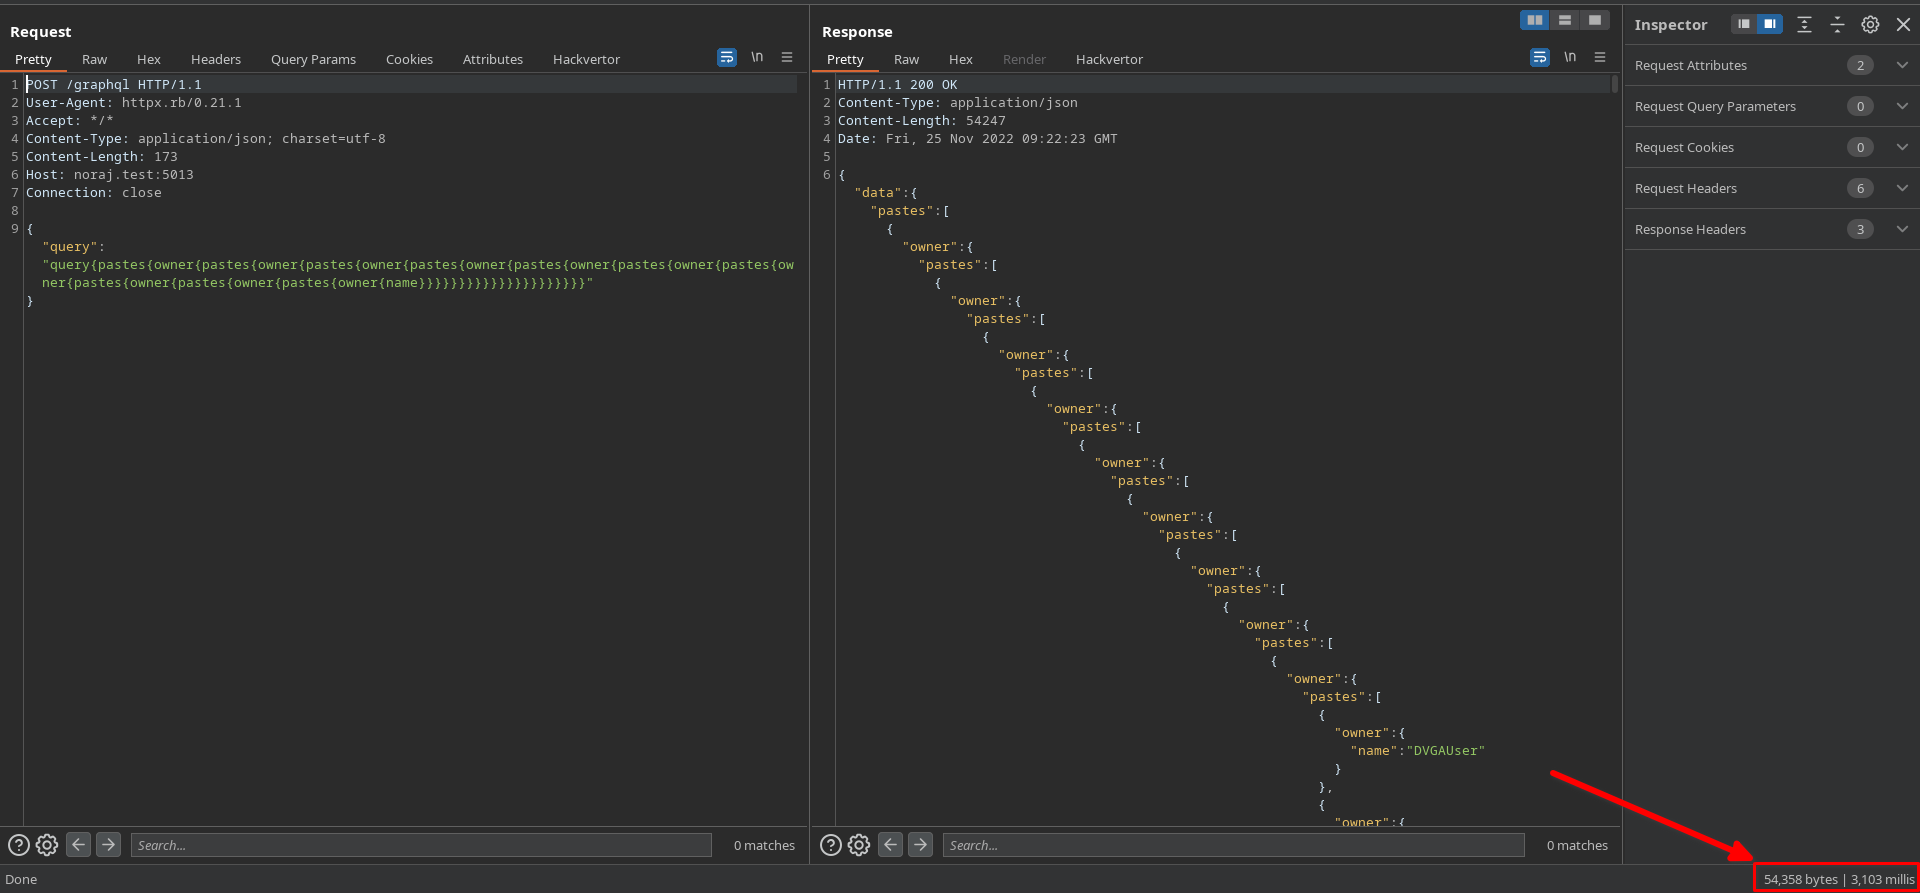
Task: Toggle non-printable characters in Request panel
Action: click(x=757, y=58)
